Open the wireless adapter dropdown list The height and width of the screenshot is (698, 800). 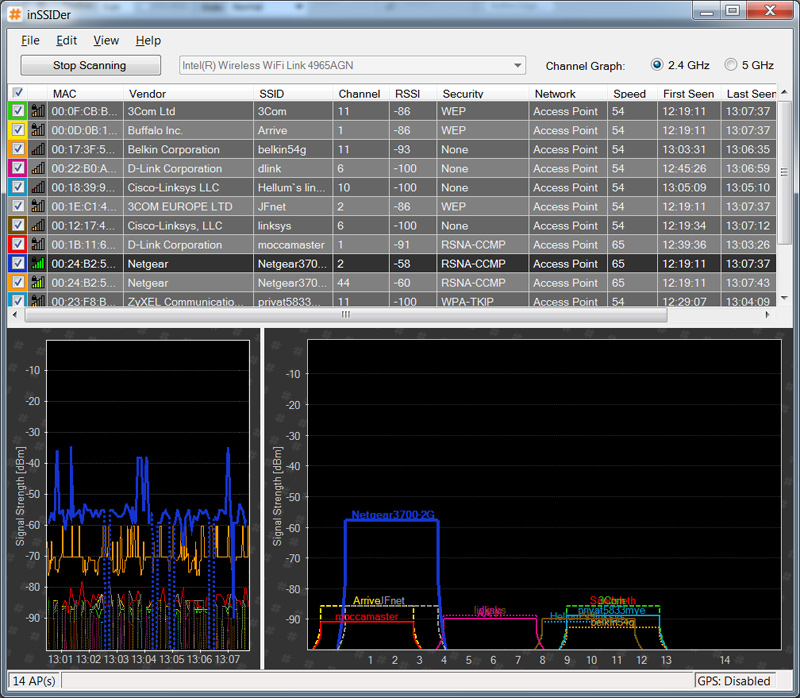coord(517,66)
